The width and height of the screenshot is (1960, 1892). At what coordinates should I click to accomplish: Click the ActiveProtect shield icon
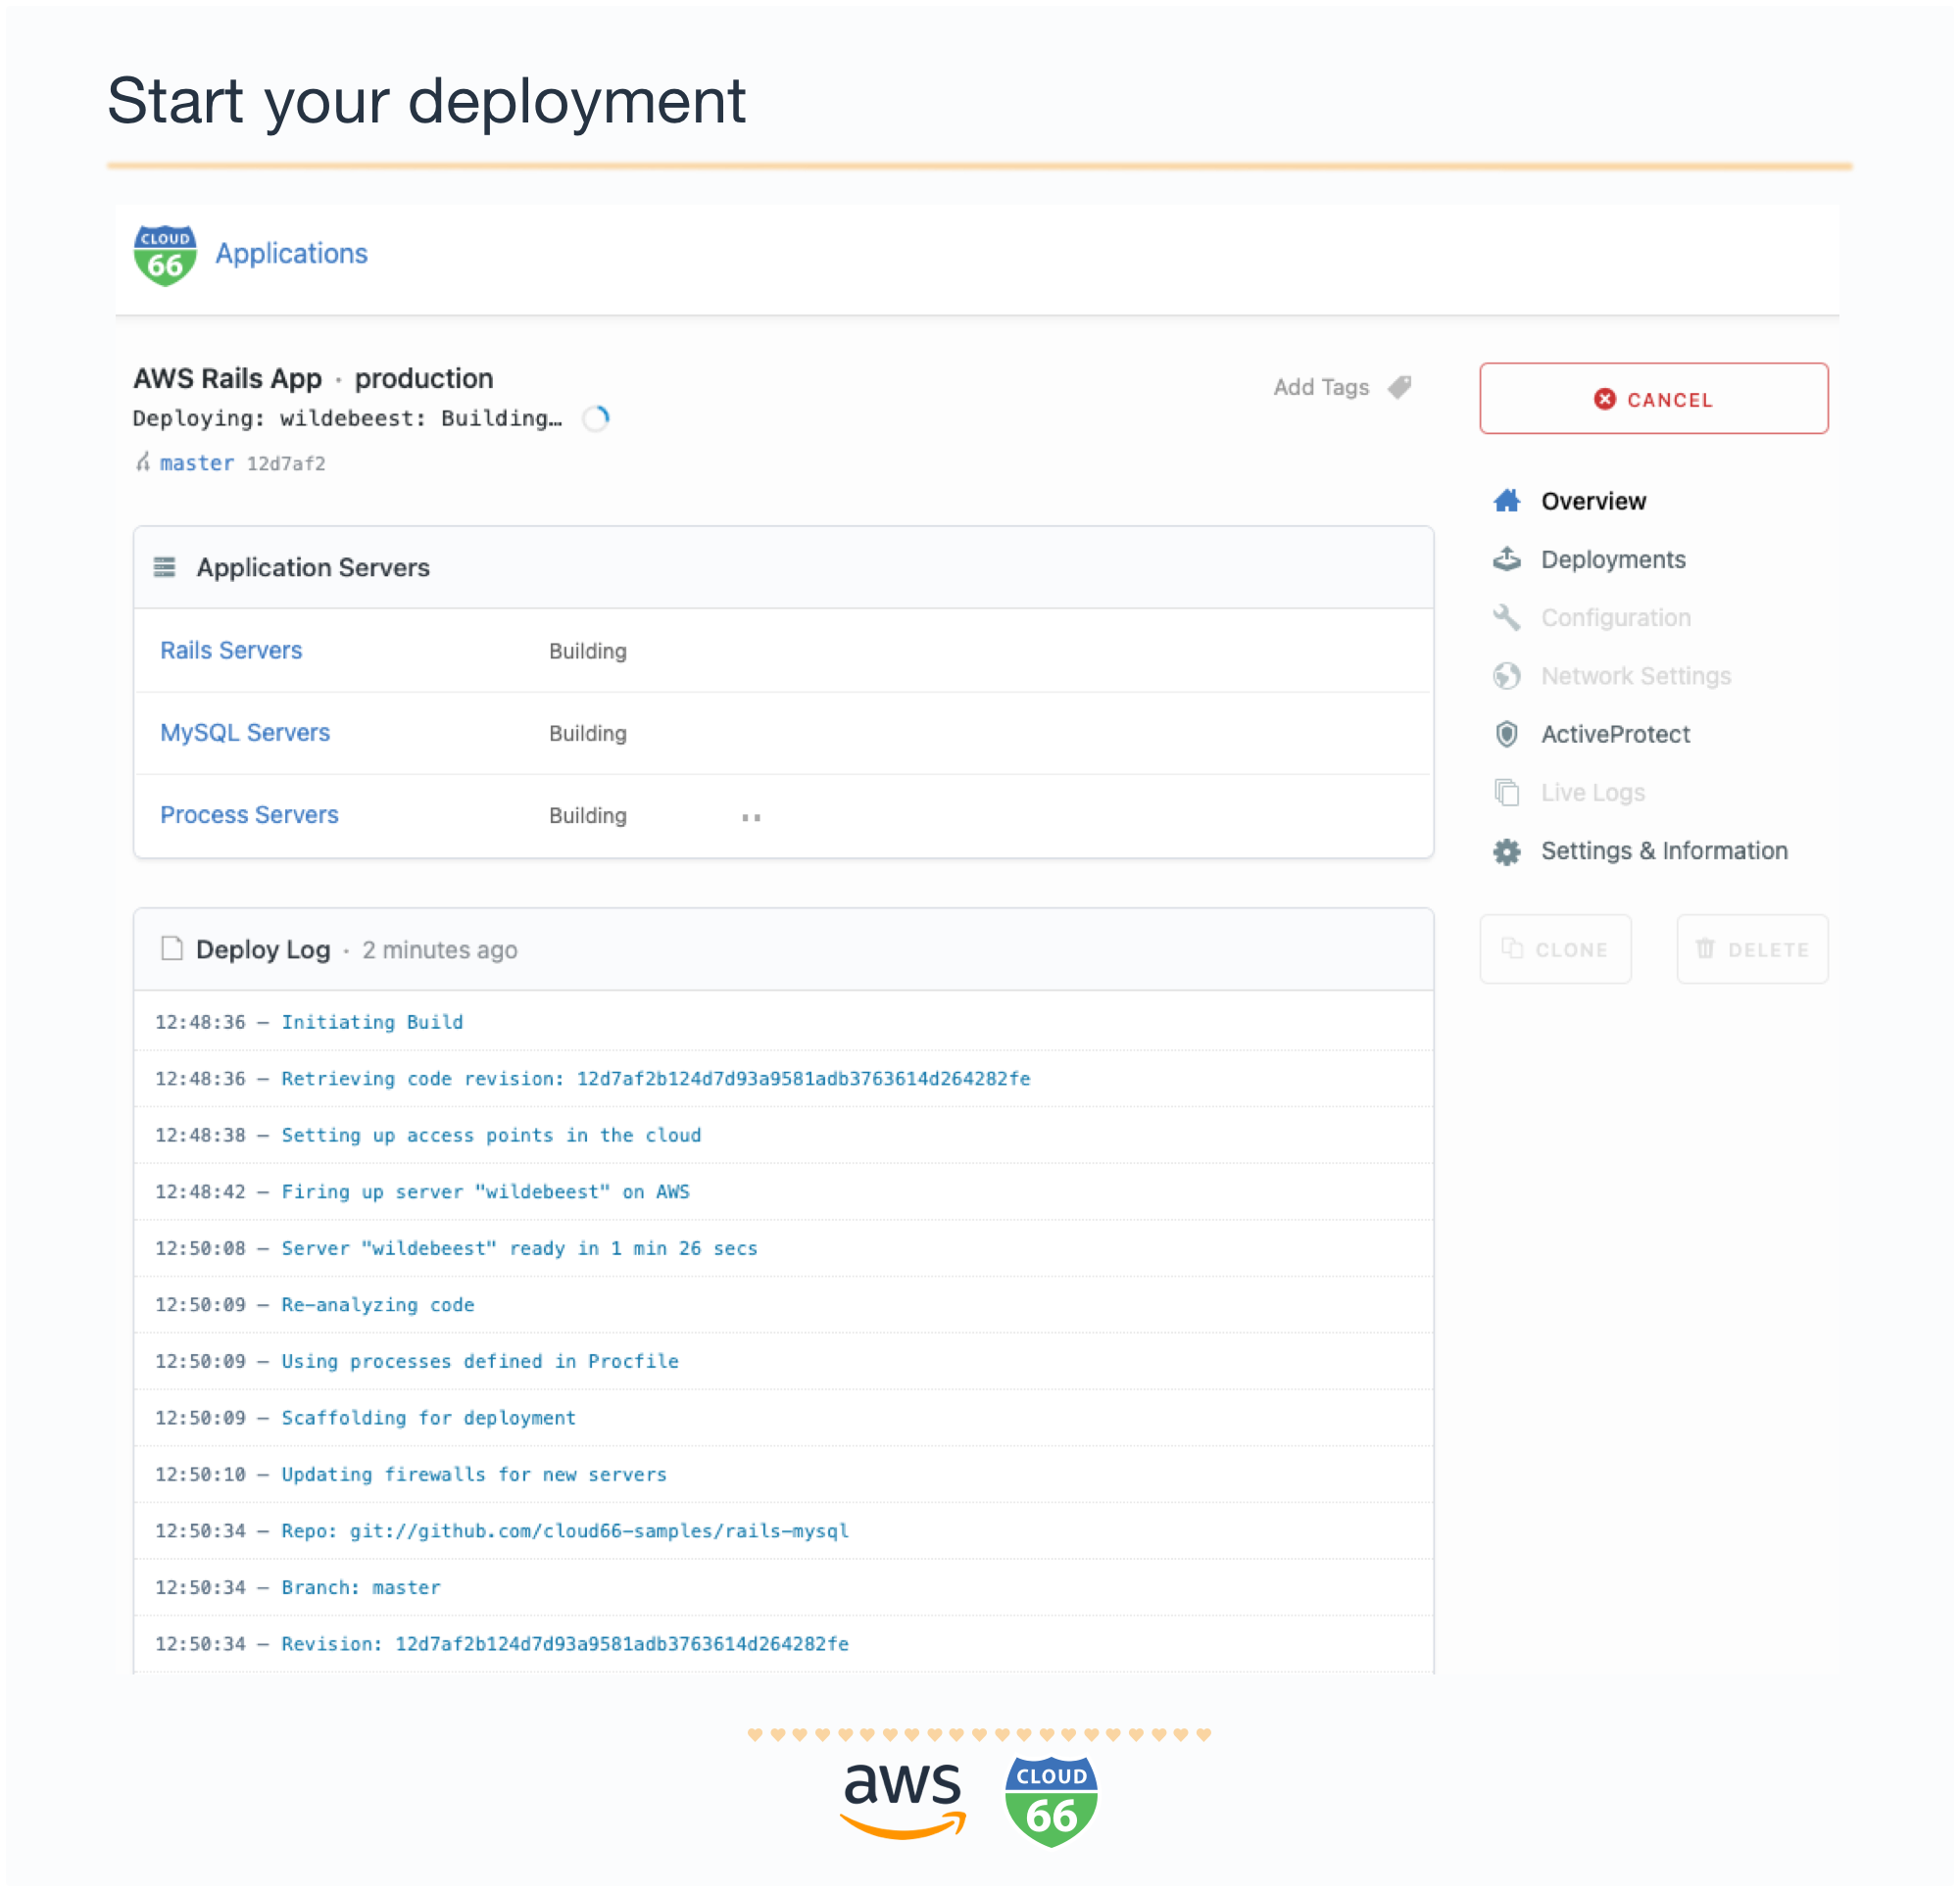click(x=1506, y=734)
